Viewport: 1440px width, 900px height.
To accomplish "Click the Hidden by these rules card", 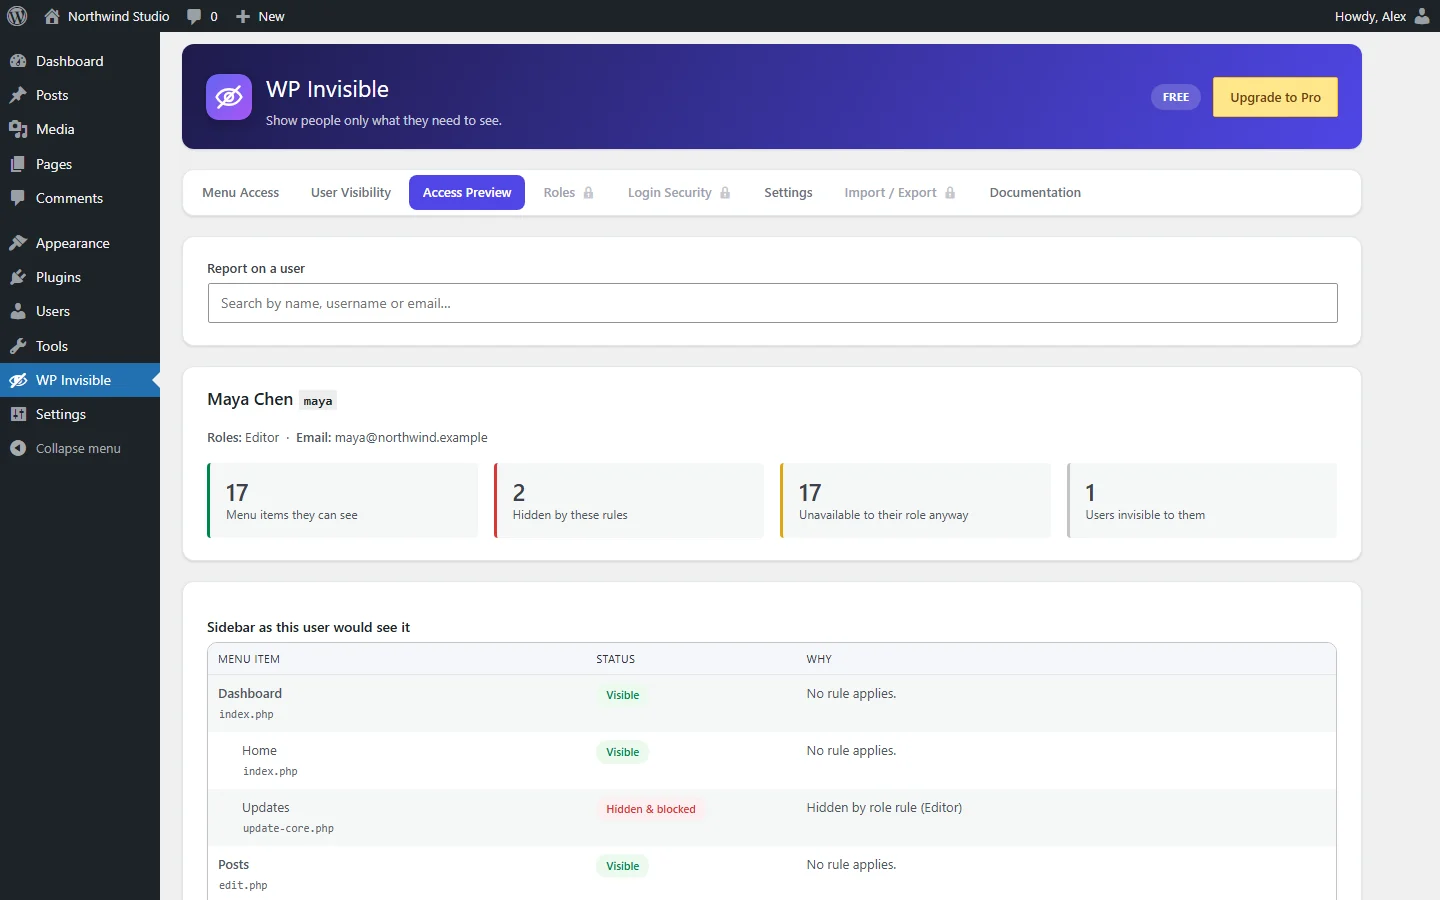I will pyautogui.click(x=629, y=500).
